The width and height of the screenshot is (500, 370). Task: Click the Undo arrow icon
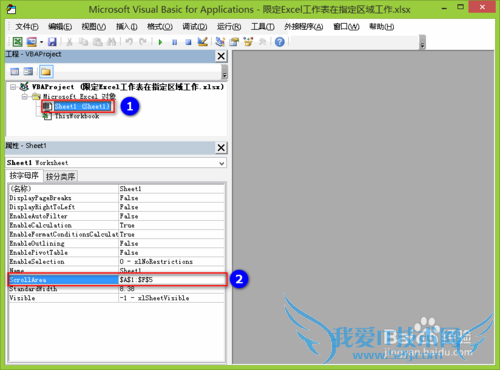click(129, 42)
